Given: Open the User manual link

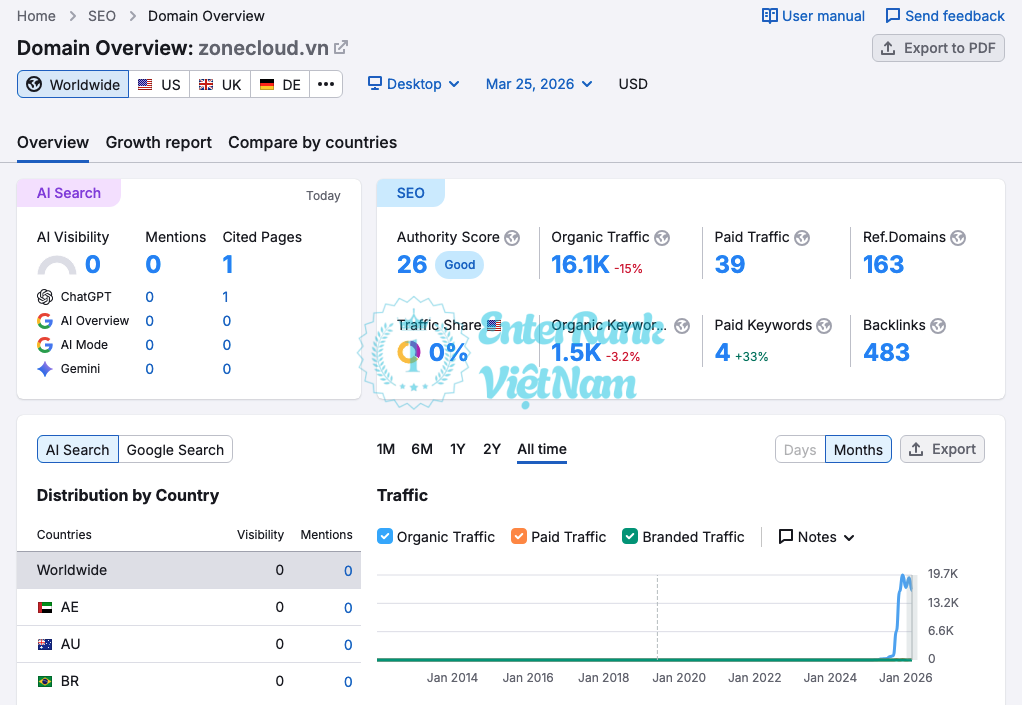Looking at the screenshot, I should tap(813, 15).
